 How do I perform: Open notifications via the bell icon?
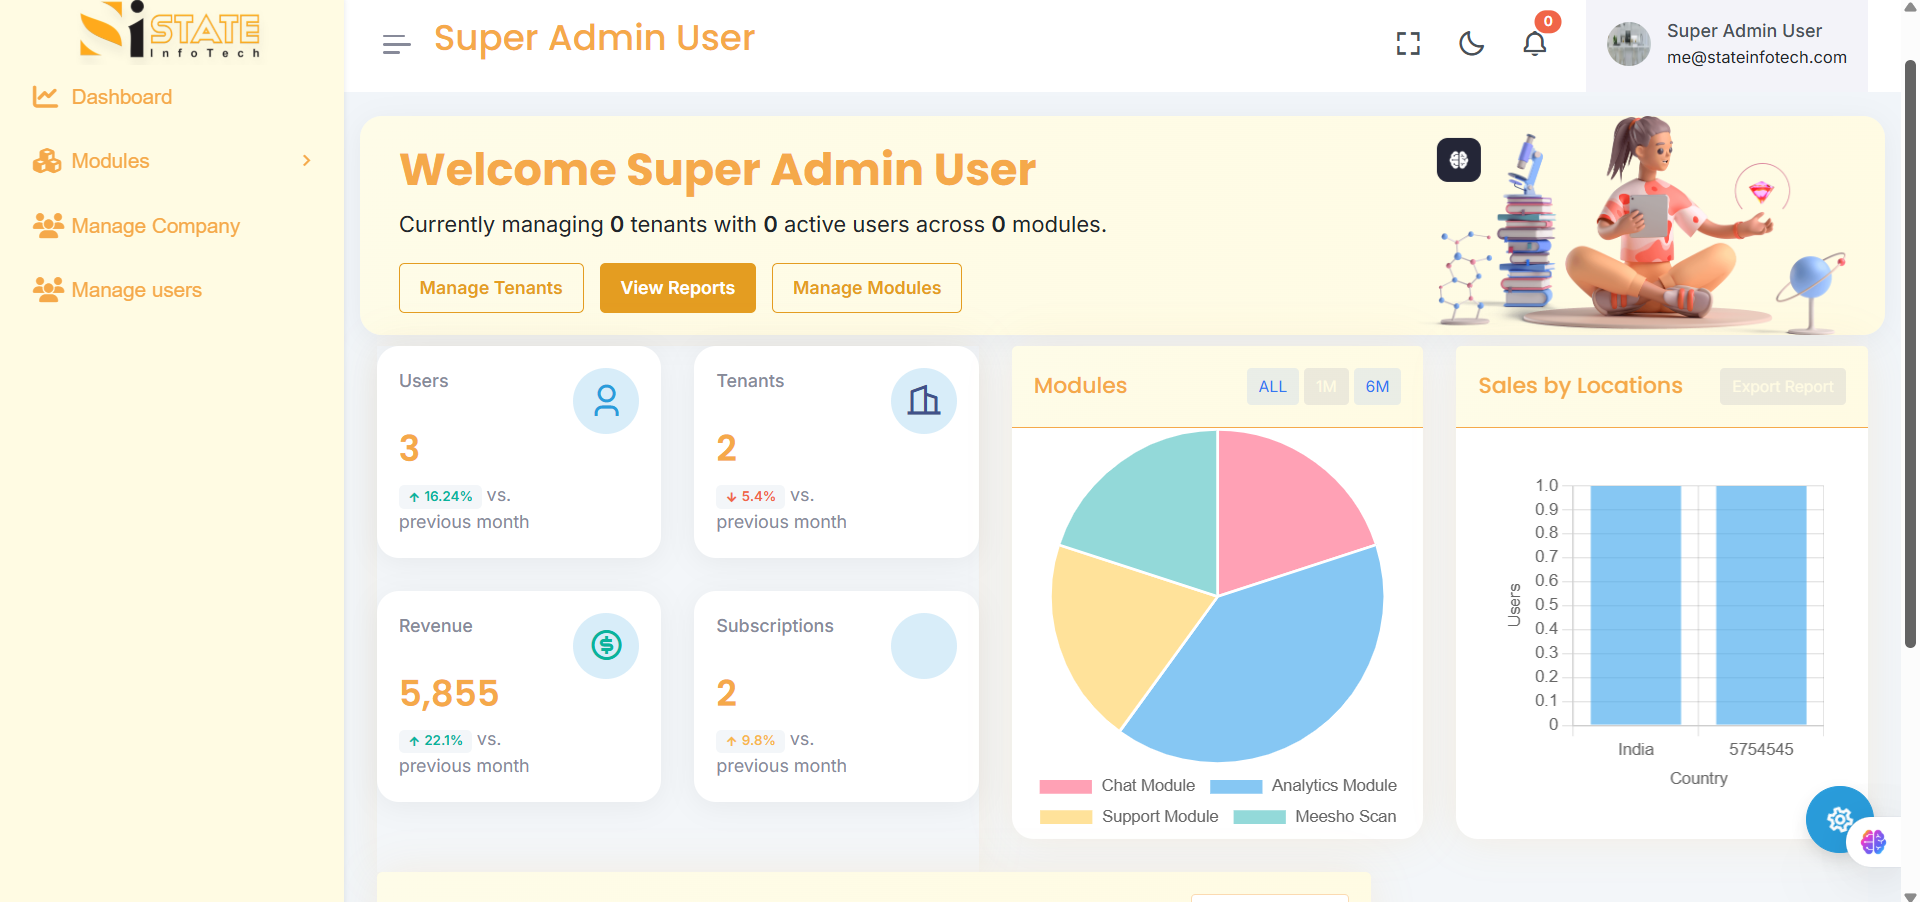point(1533,43)
